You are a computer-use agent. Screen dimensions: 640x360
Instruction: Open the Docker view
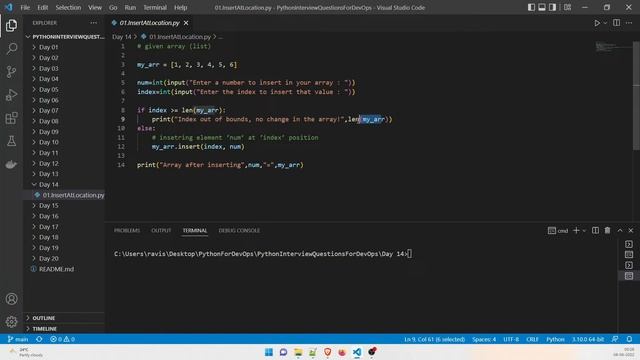tap(11, 164)
